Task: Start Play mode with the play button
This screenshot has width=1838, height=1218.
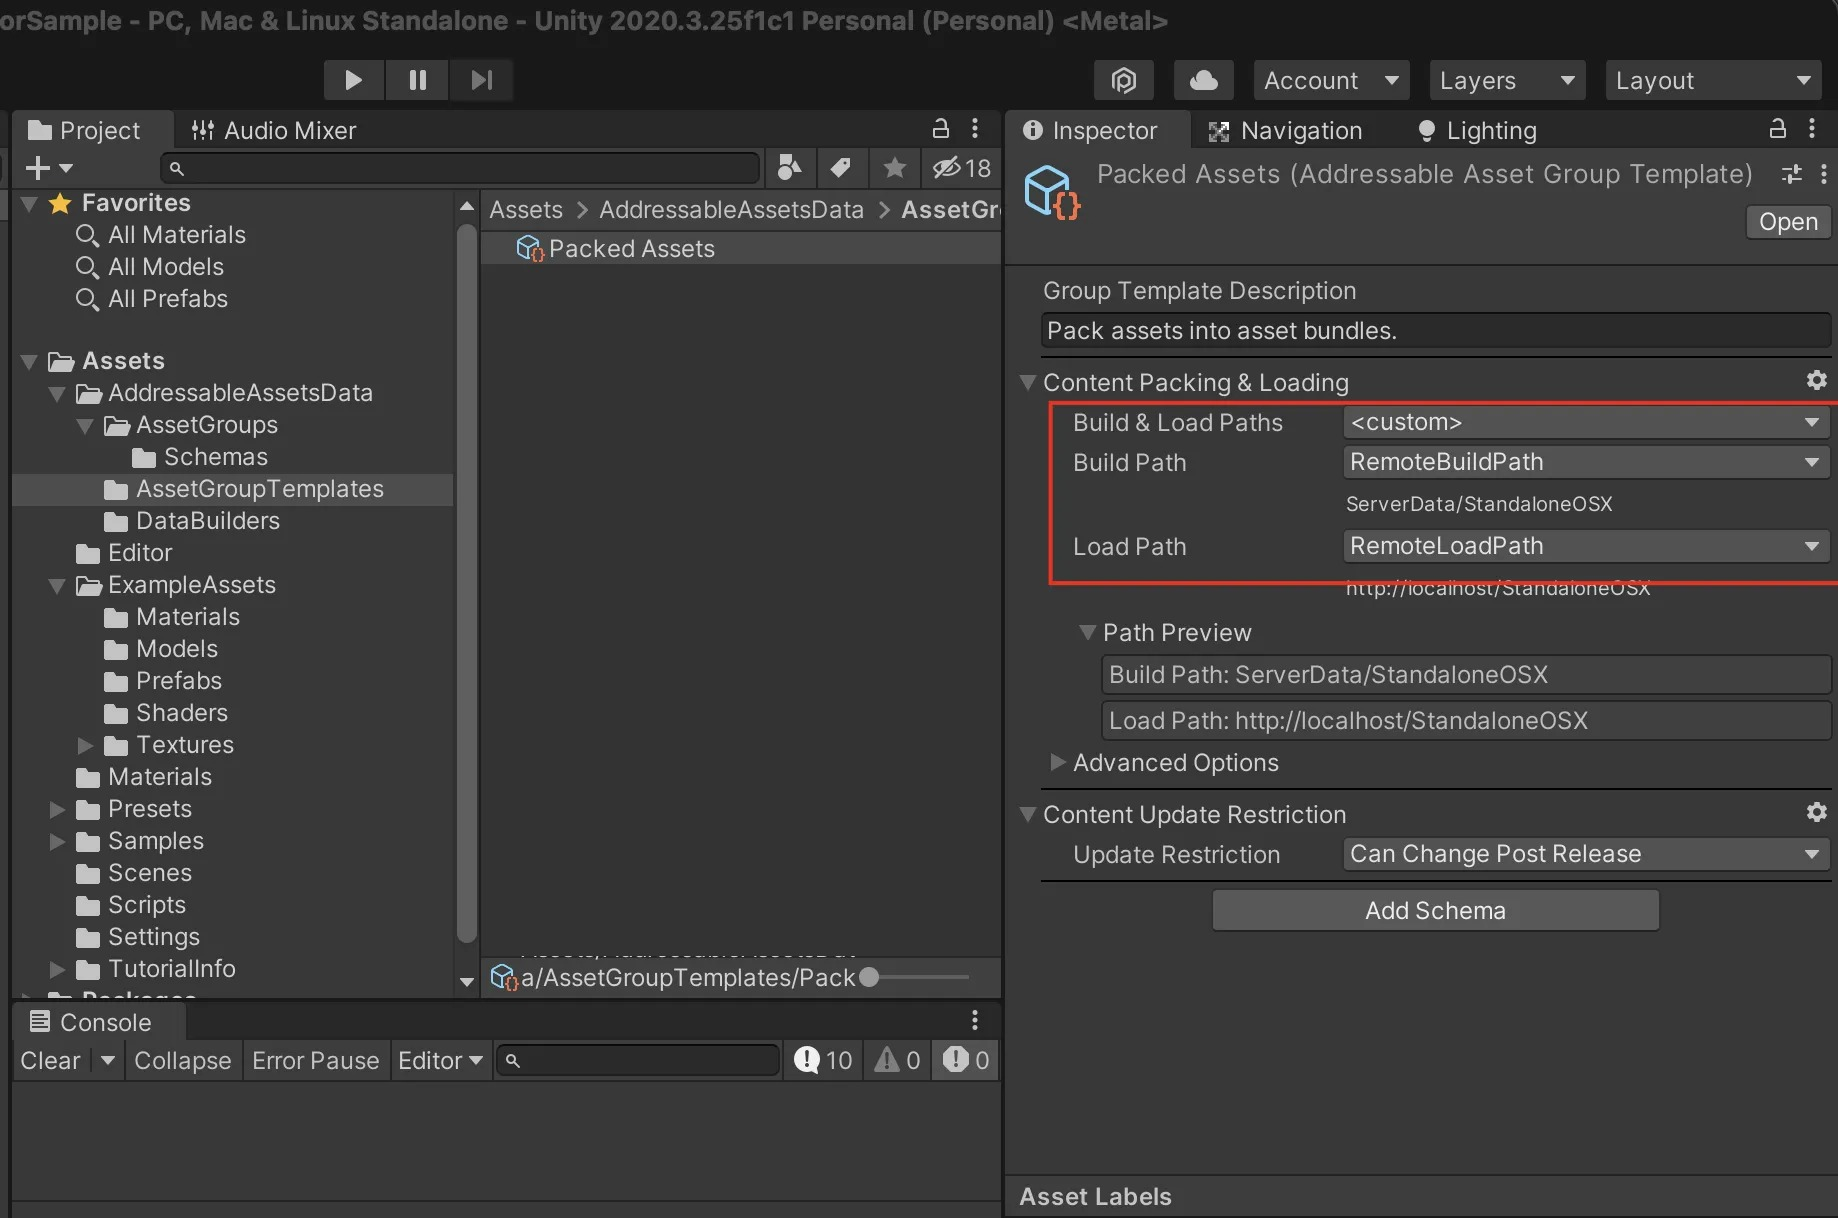Action: 353,80
